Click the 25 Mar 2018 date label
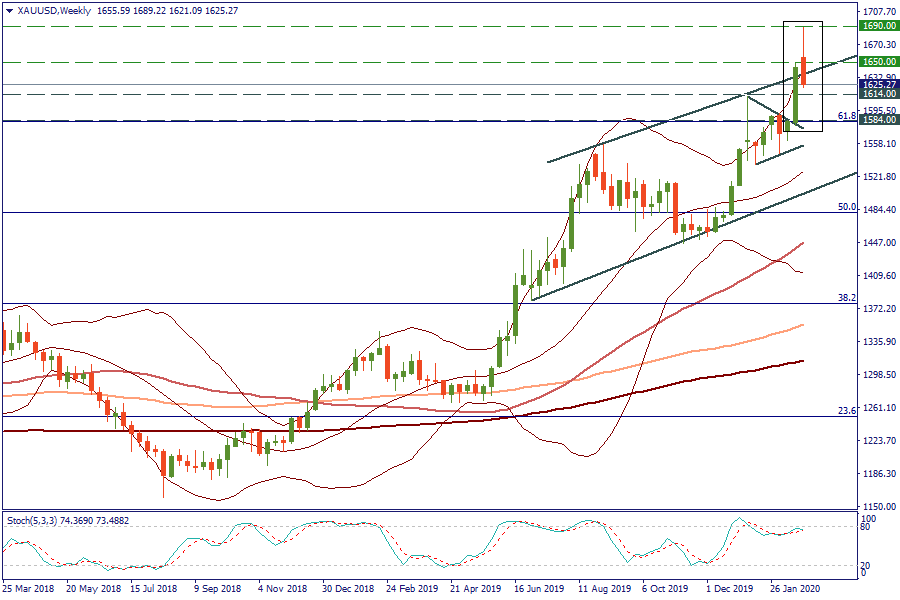 click(27, 590)
